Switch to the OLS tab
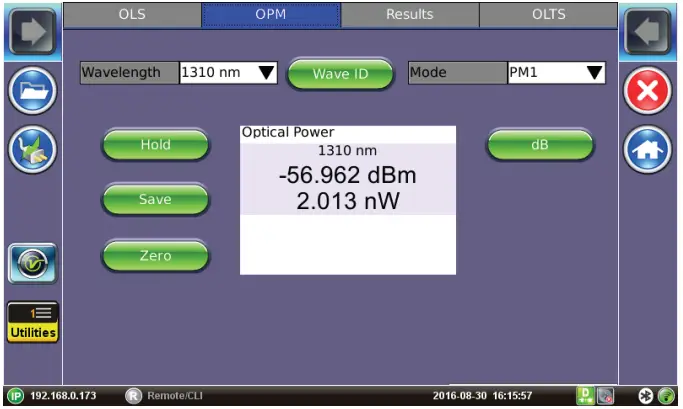This screenshot has height=409, width=683. coord(132,14)
